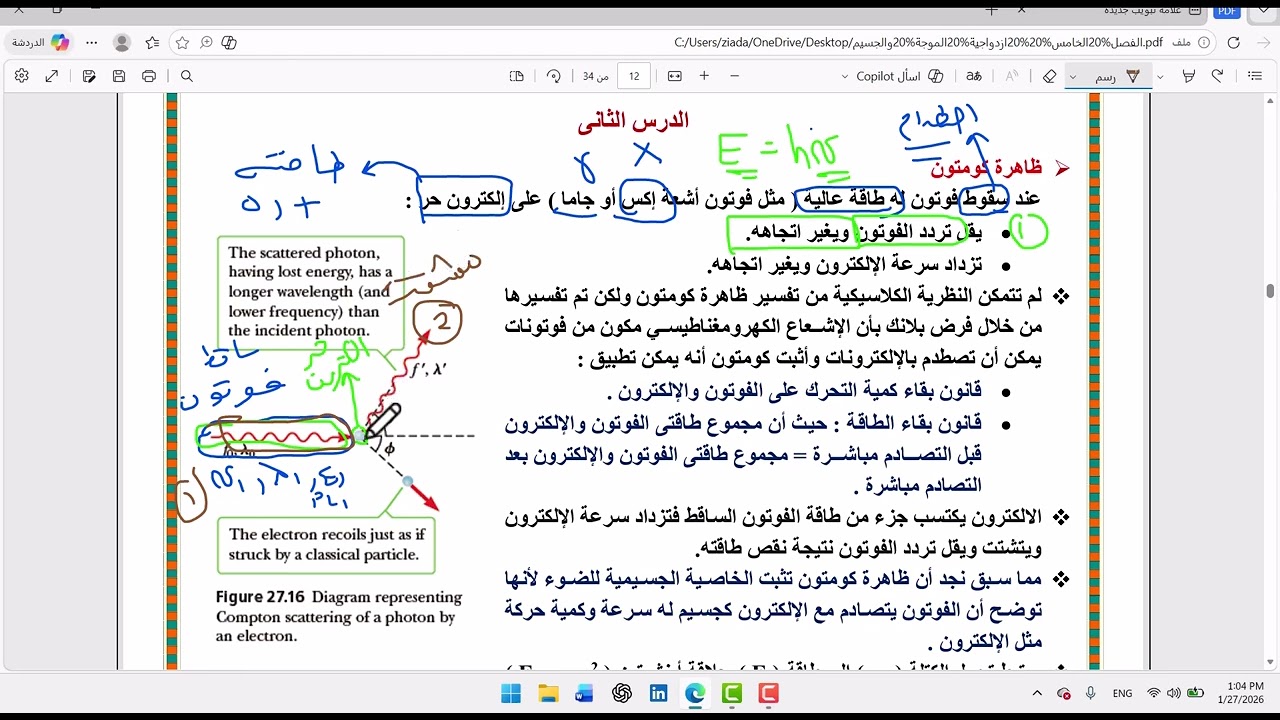Viewport: 1280px width, 720px height.
Task: Click the Read aloud icon
Action: (x=1012, y=76)
